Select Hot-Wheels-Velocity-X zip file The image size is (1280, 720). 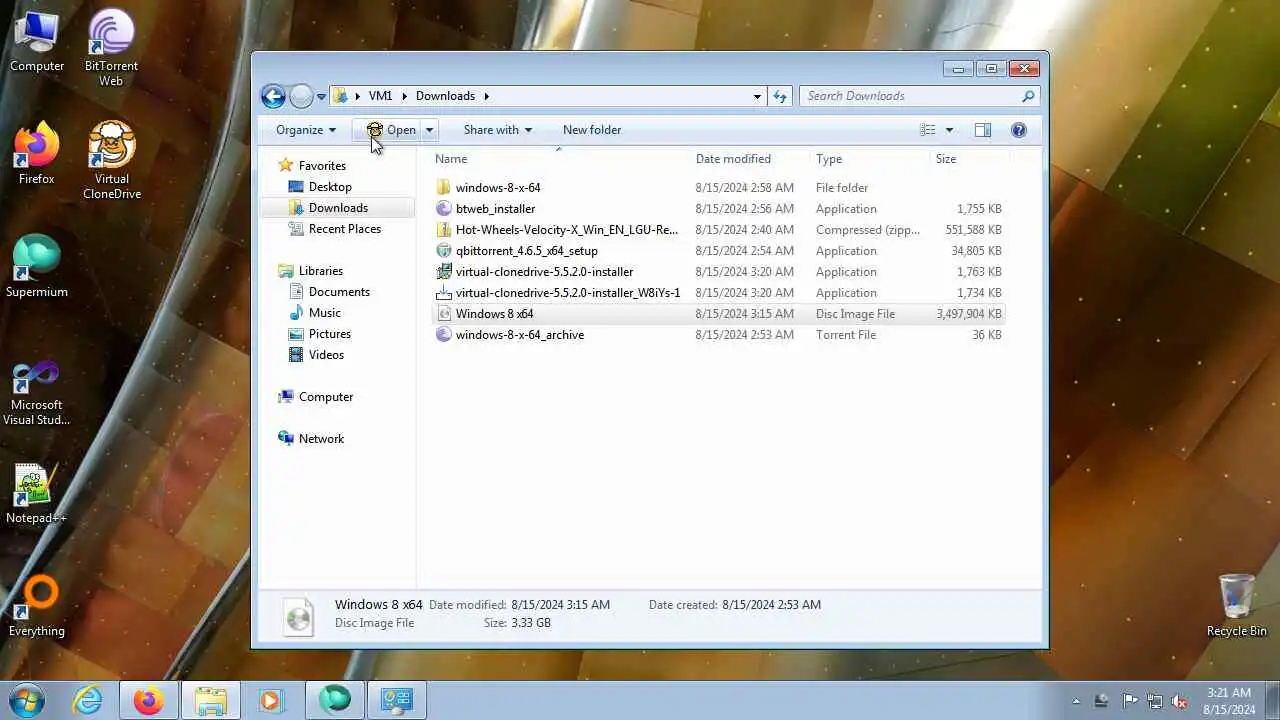566,230
